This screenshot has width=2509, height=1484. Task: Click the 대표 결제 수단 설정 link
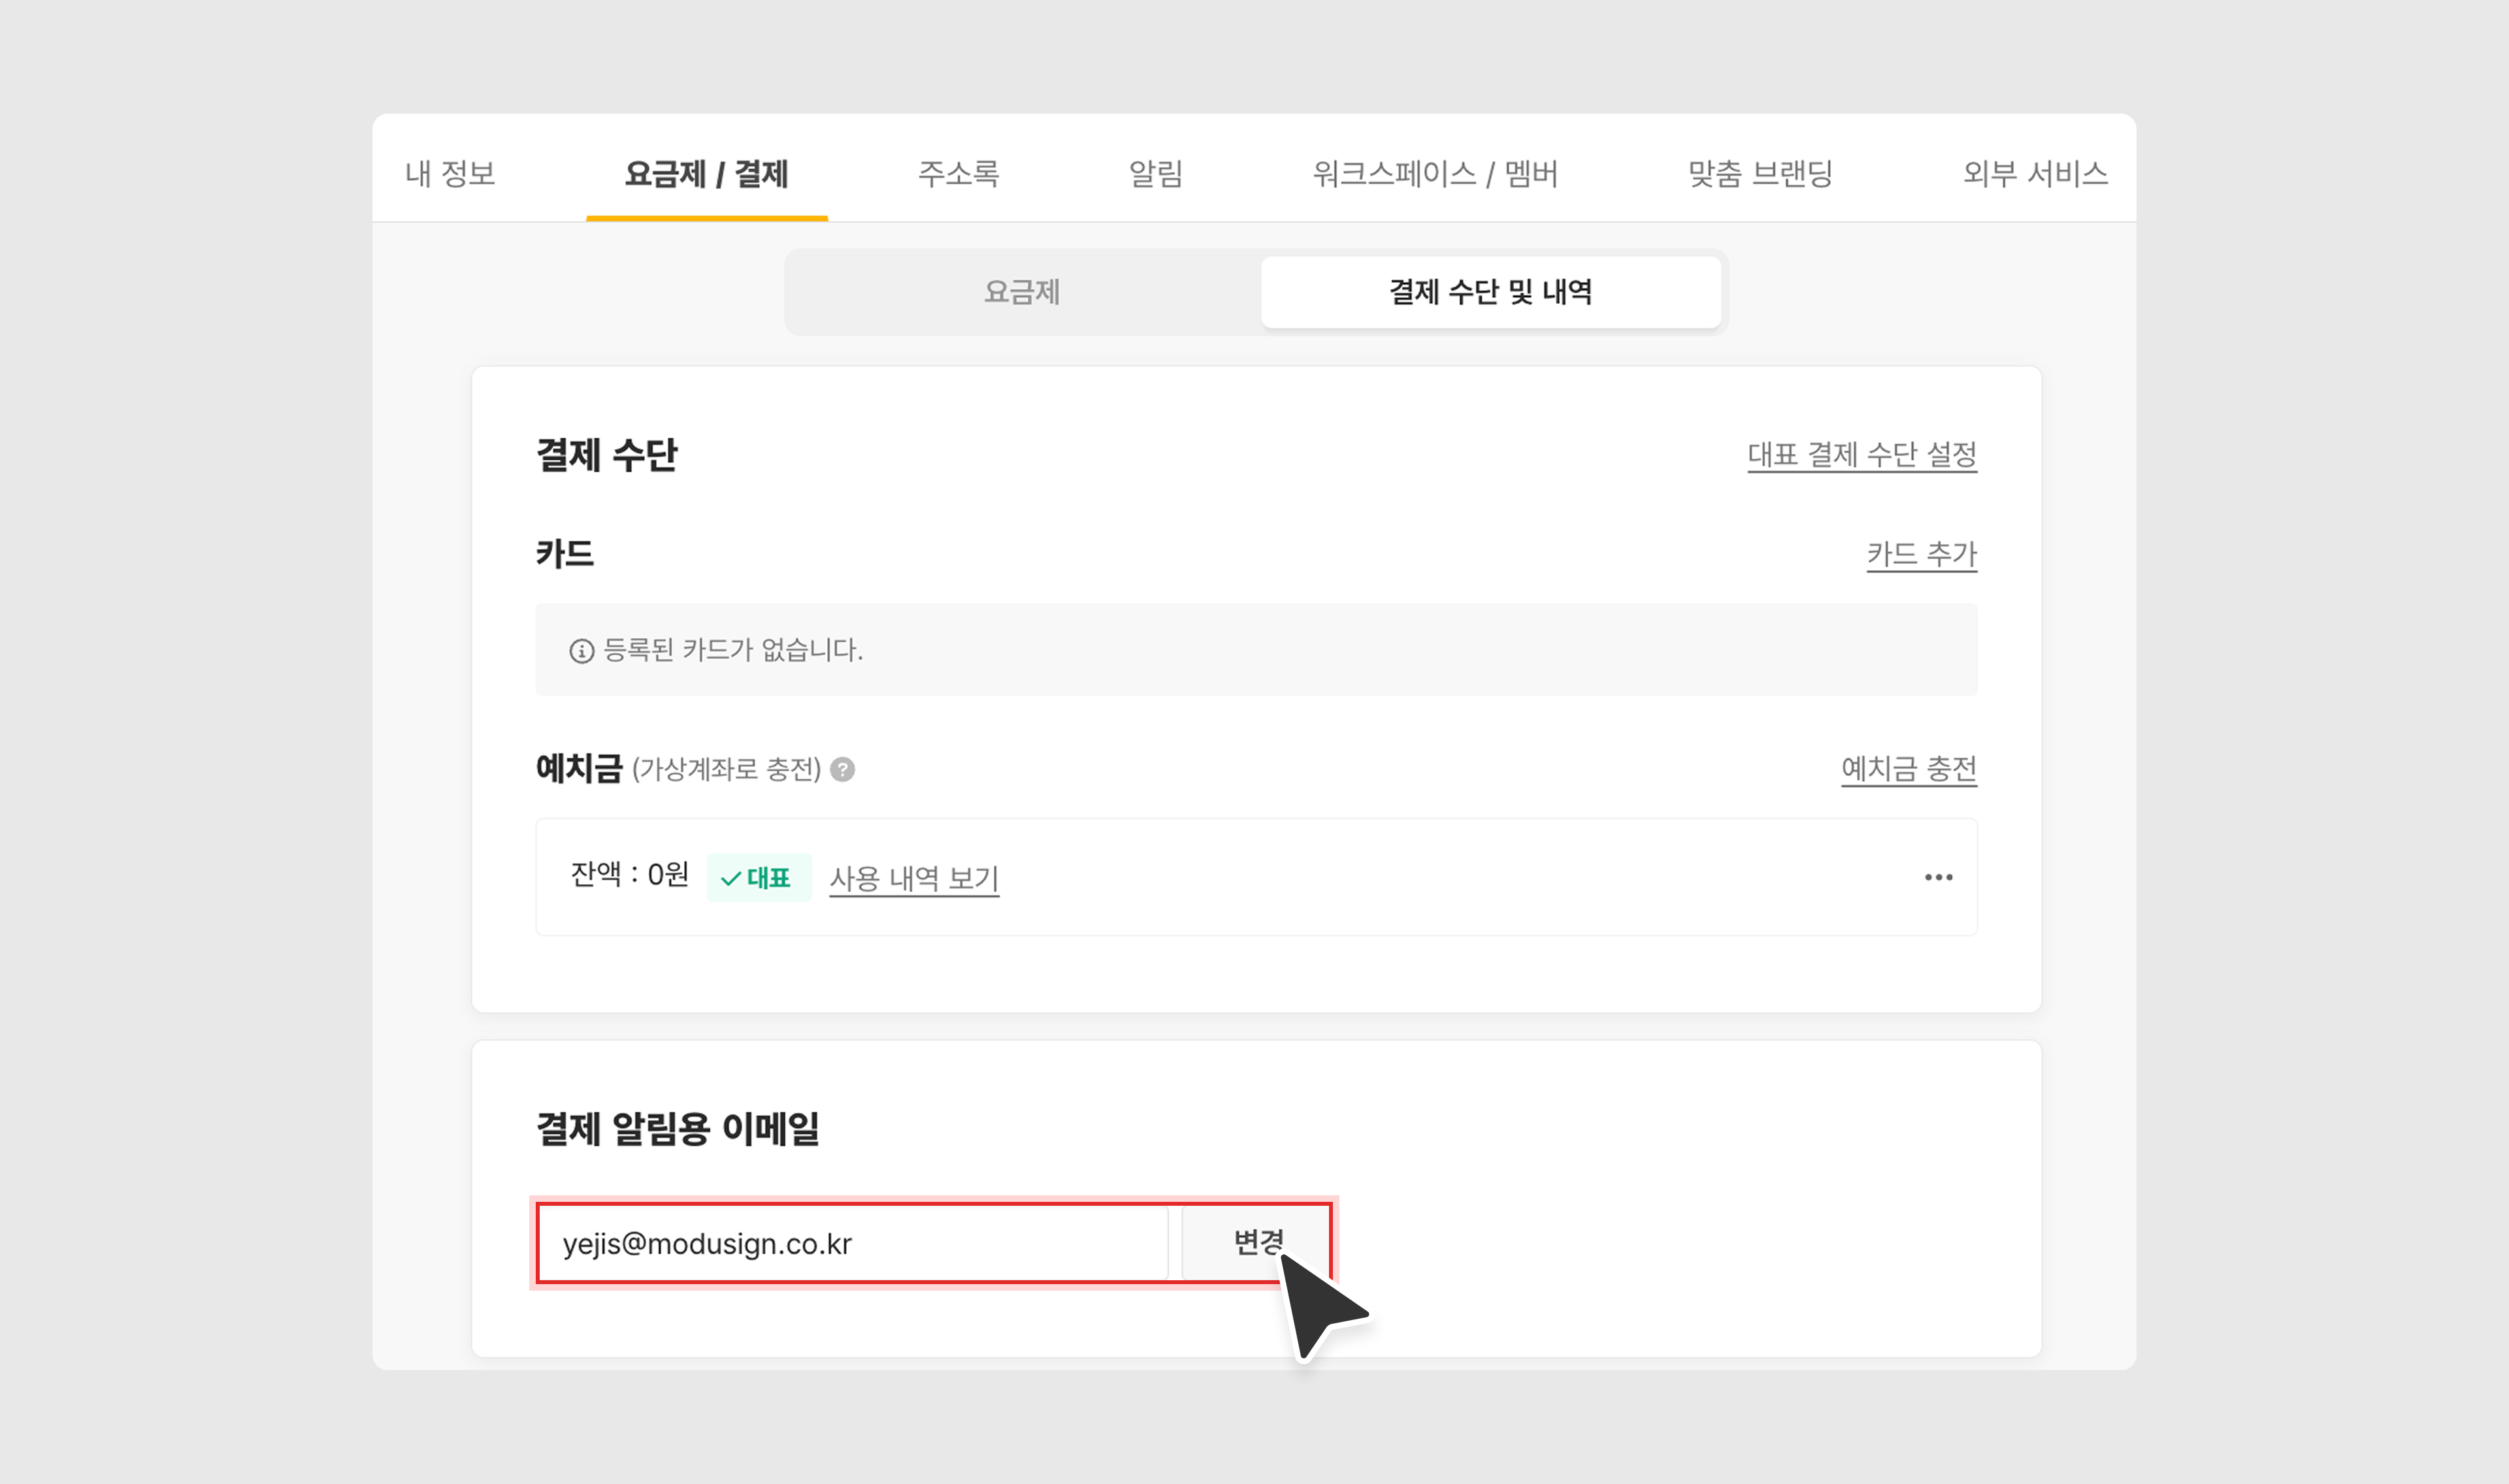coord(1861,454)
